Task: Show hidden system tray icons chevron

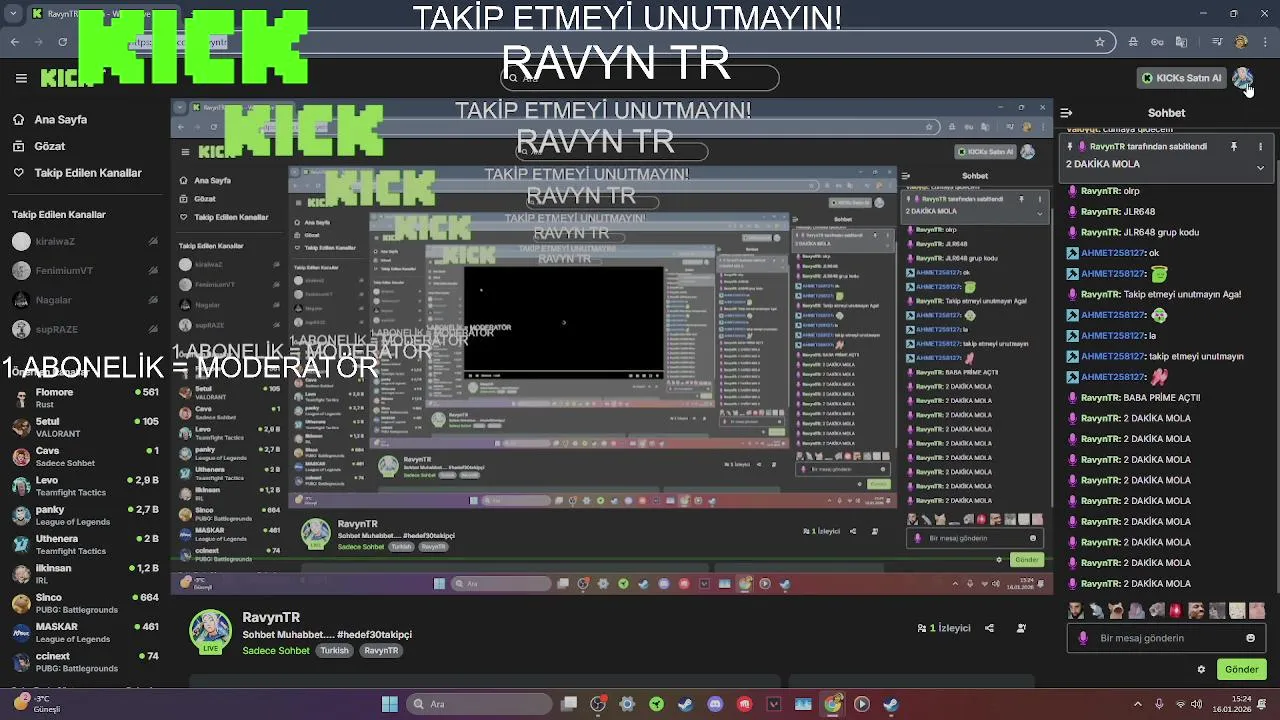Action: pyautogui.click(x=1137, y=704)
